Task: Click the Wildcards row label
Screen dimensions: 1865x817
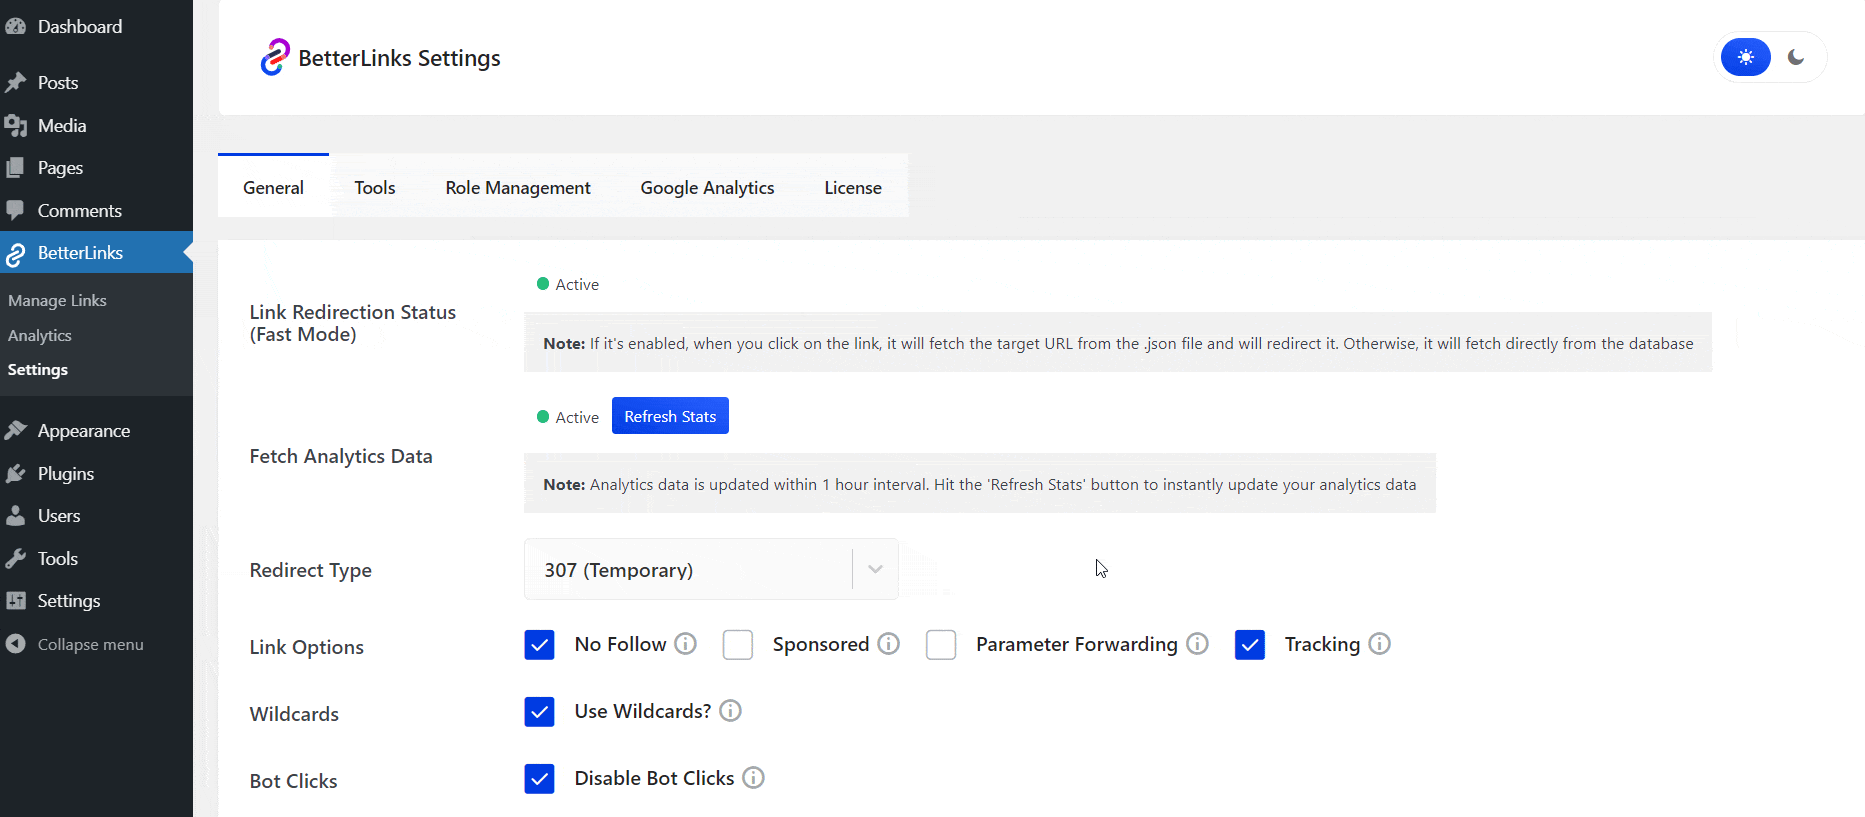Action: pos(294,714)
